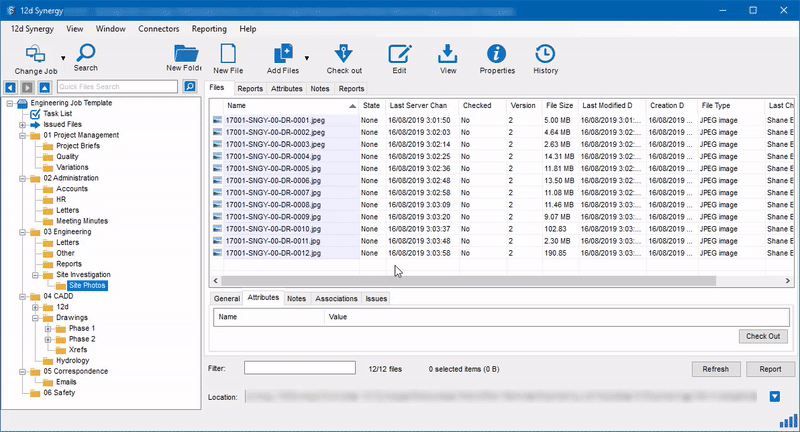The width and height of the screenshot is (800, 432).
Task: Open the Connectors menu
Action: coord(159,30)
